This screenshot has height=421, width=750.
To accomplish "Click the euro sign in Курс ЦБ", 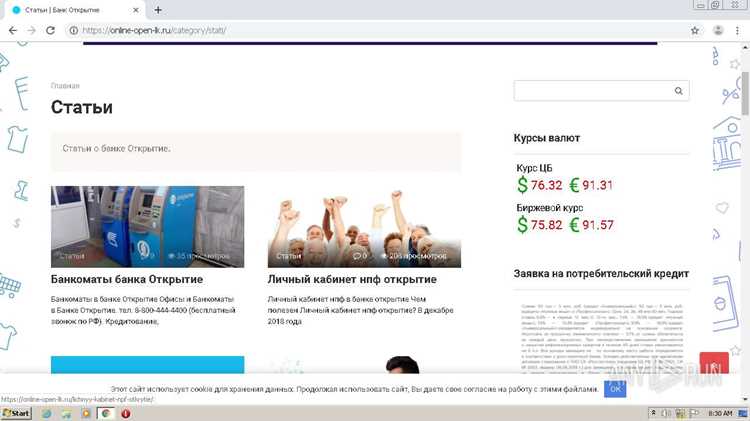I will click(574, 185).
